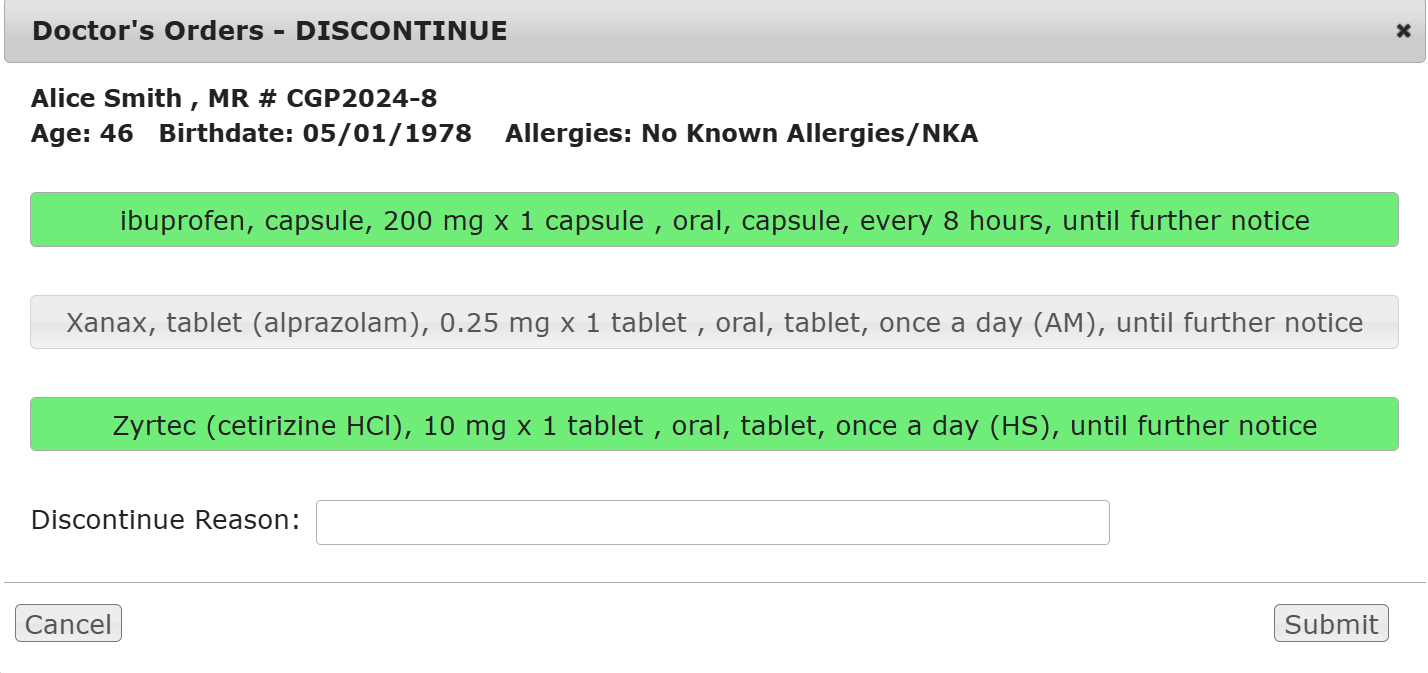Dismiss the dialog using the X icon
Viewport: 1428px width, 673px height.
pyautogui.click(x=1403, y=31)
